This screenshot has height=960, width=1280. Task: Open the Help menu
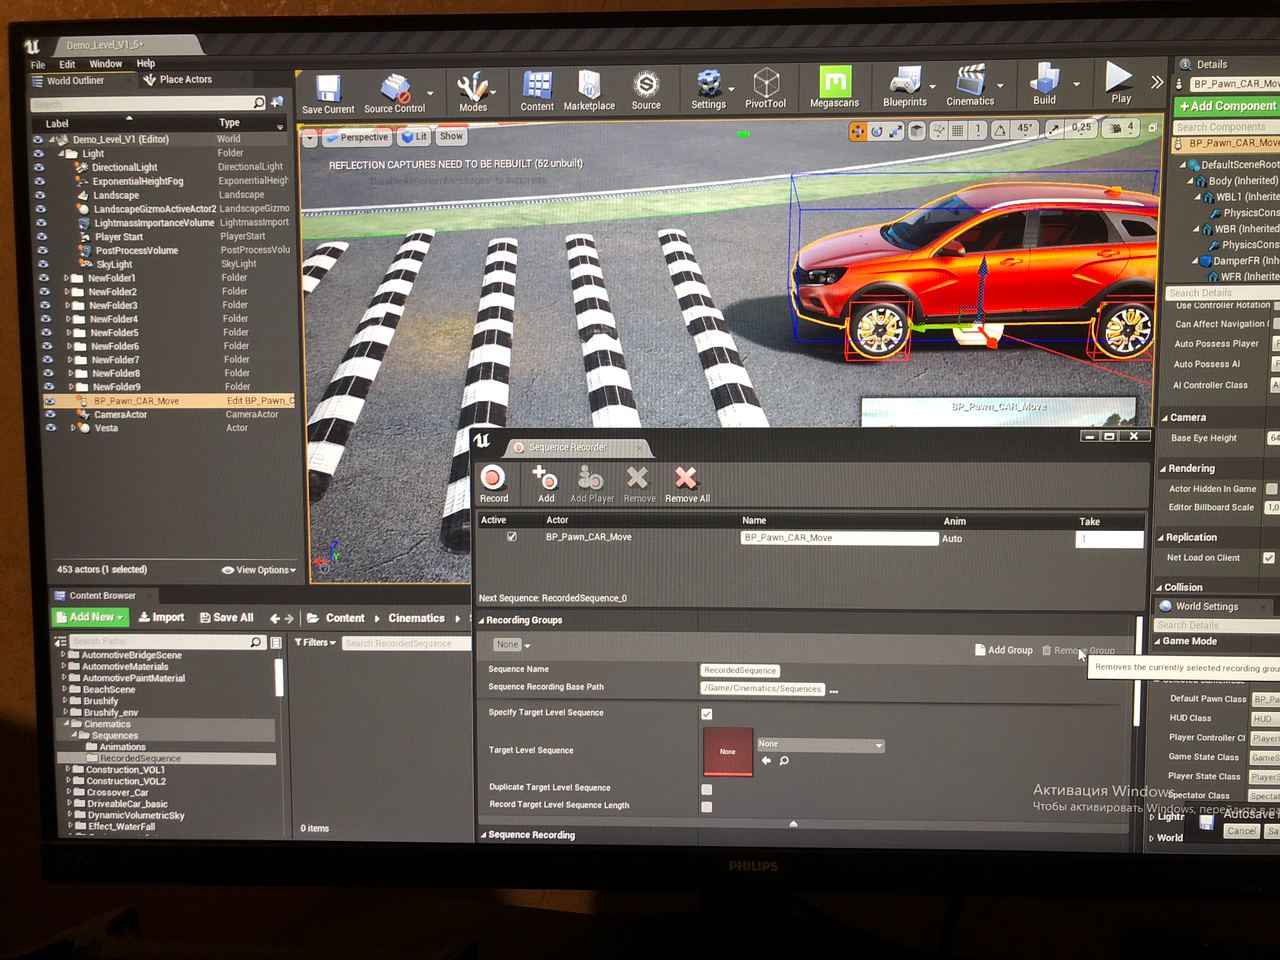[x=146, y=63]
